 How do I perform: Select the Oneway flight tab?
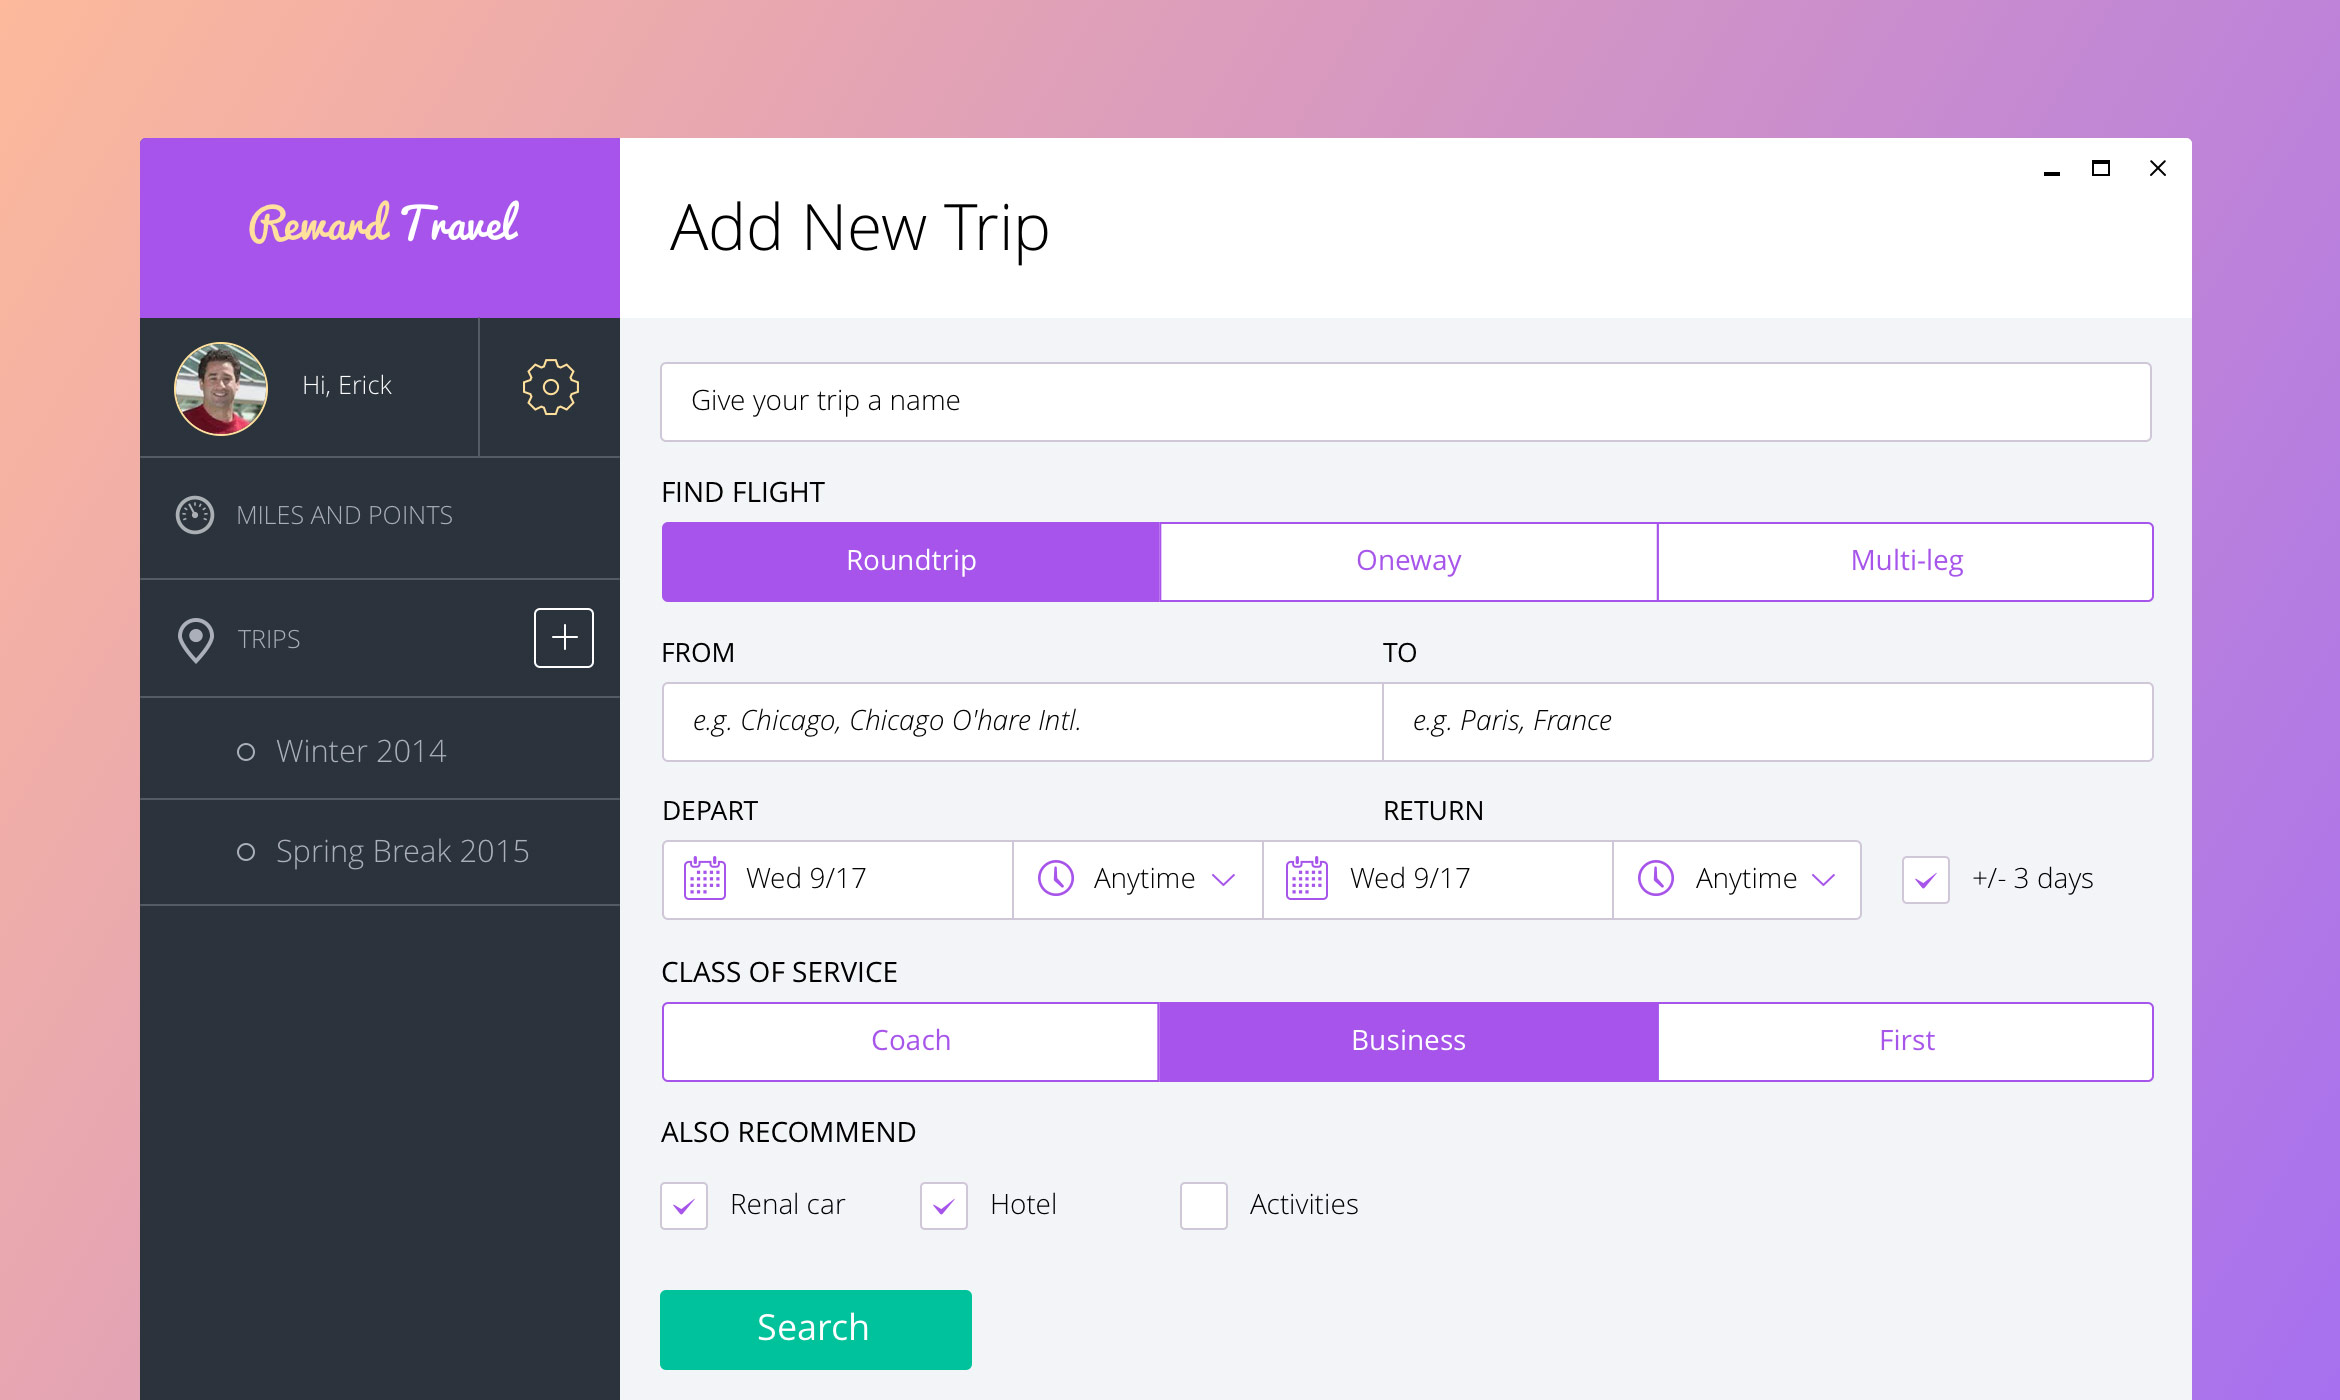1408,561
